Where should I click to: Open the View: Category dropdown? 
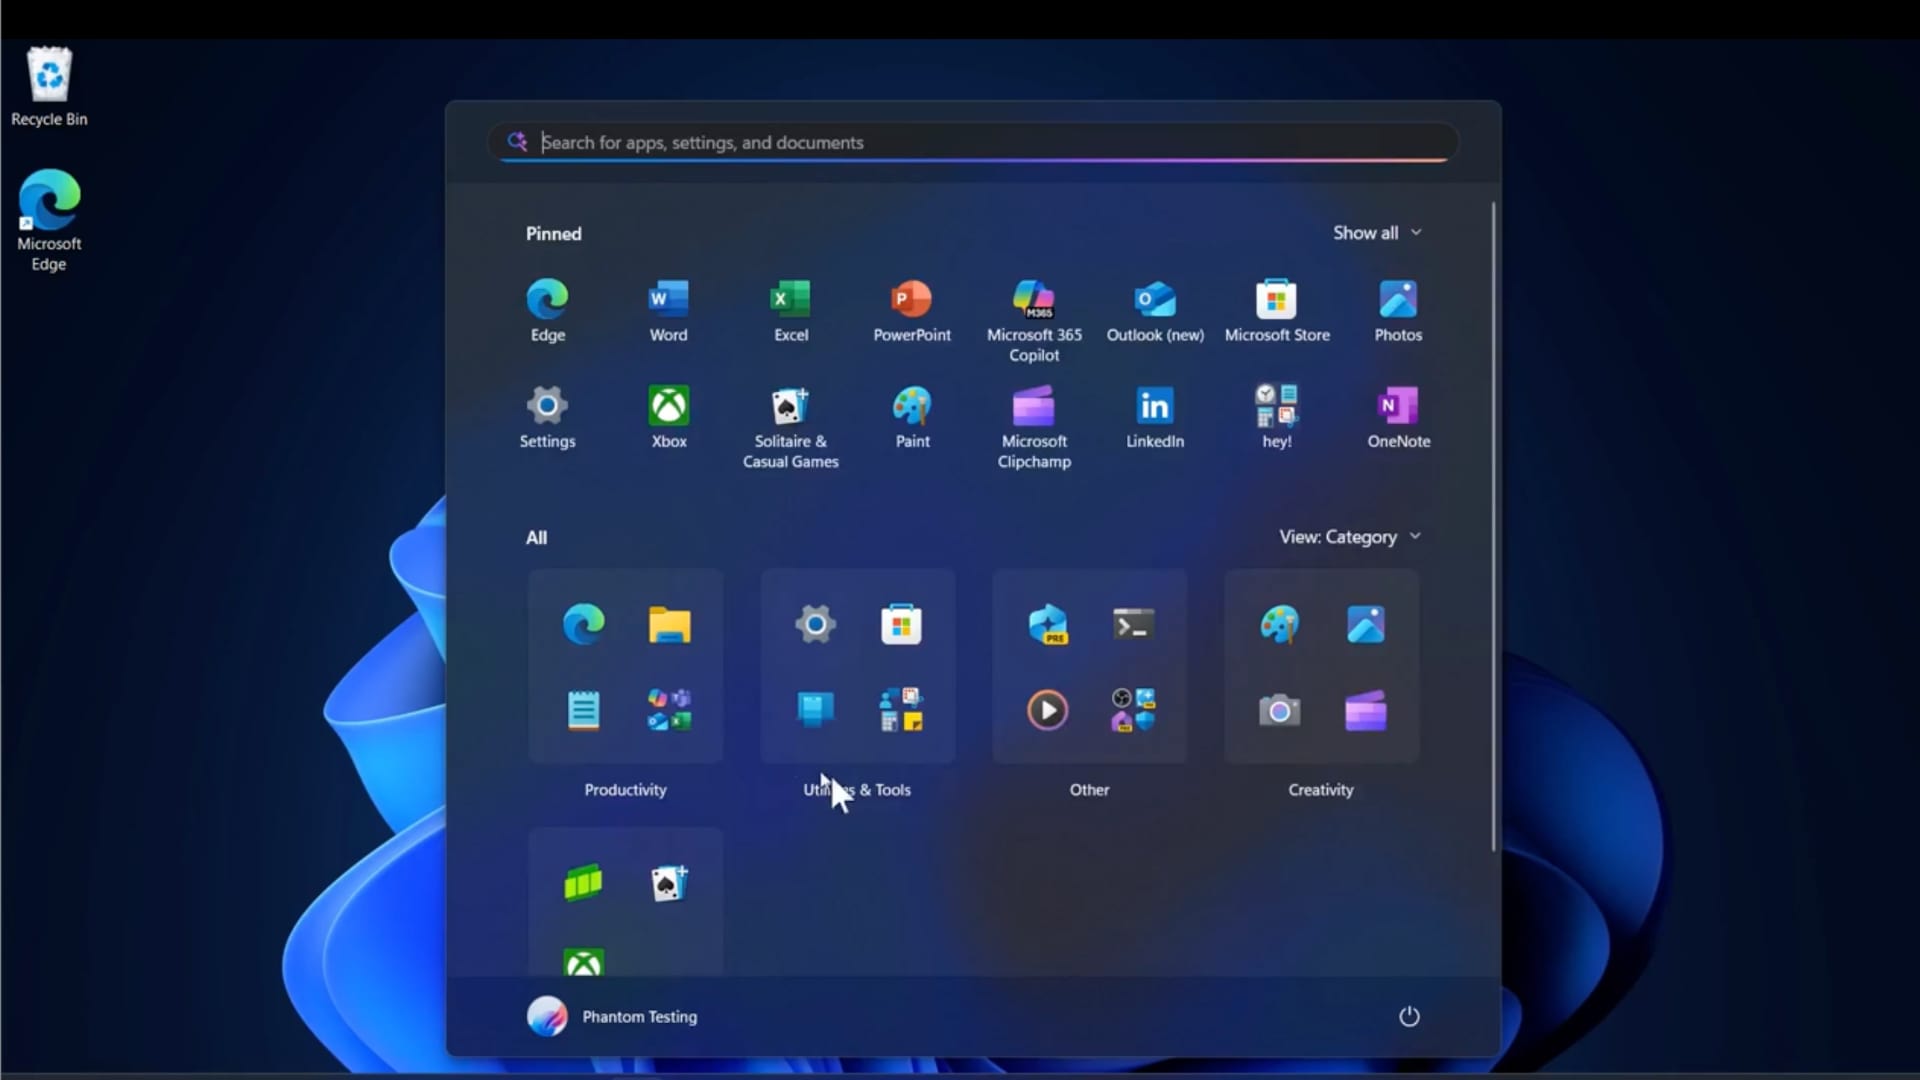click(x=1349, y=537)
